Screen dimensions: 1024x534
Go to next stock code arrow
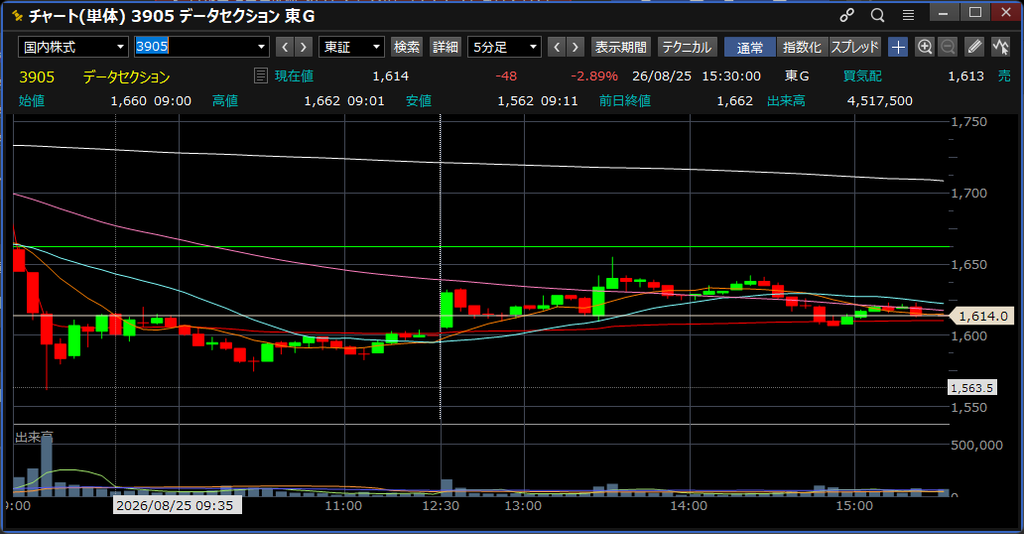[x=303, y=47]
